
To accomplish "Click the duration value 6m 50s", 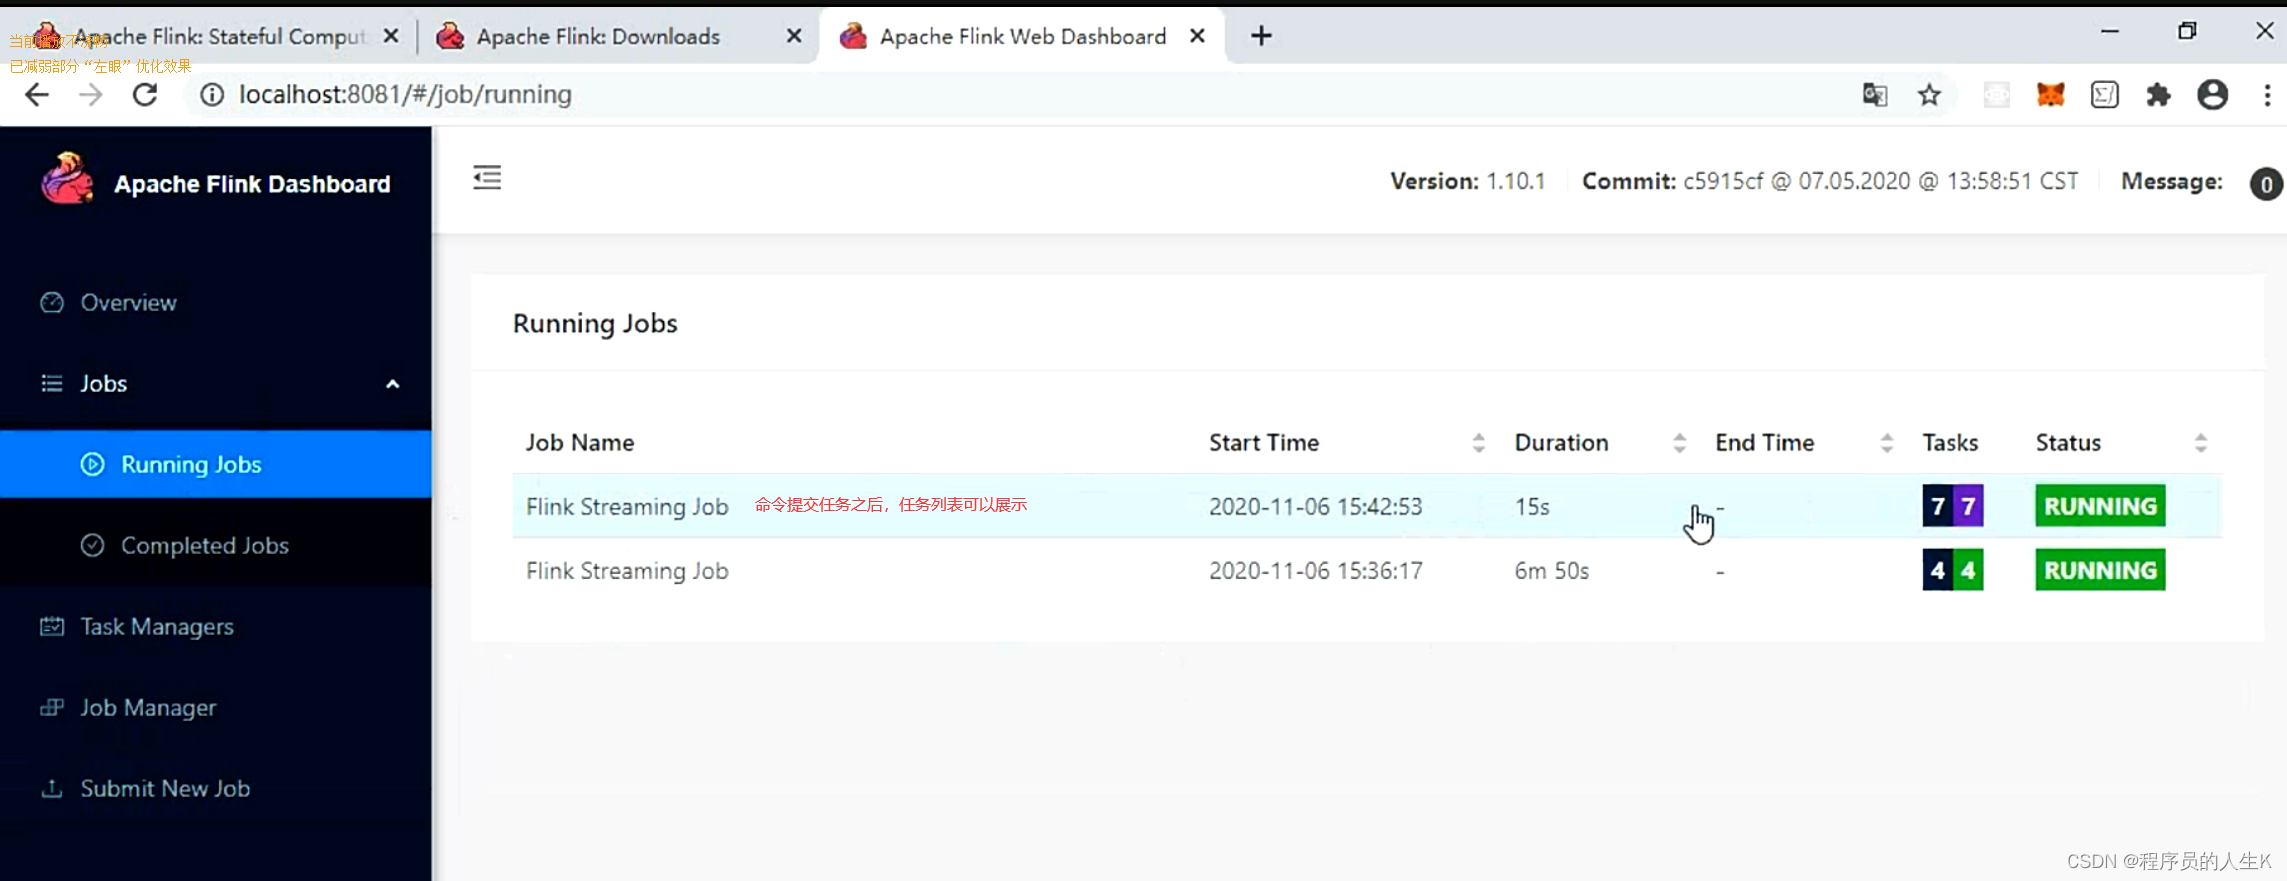I will (1552, 571).
